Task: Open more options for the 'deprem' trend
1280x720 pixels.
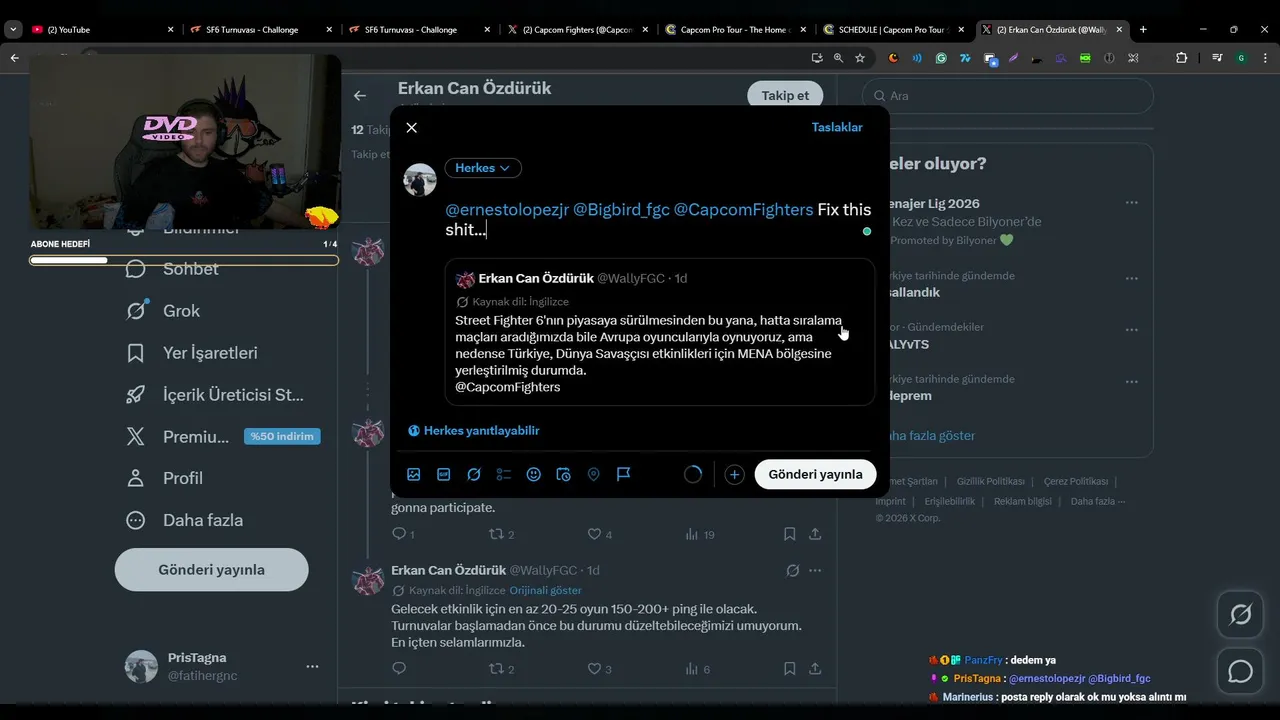Action: [x=1131, y=381]
